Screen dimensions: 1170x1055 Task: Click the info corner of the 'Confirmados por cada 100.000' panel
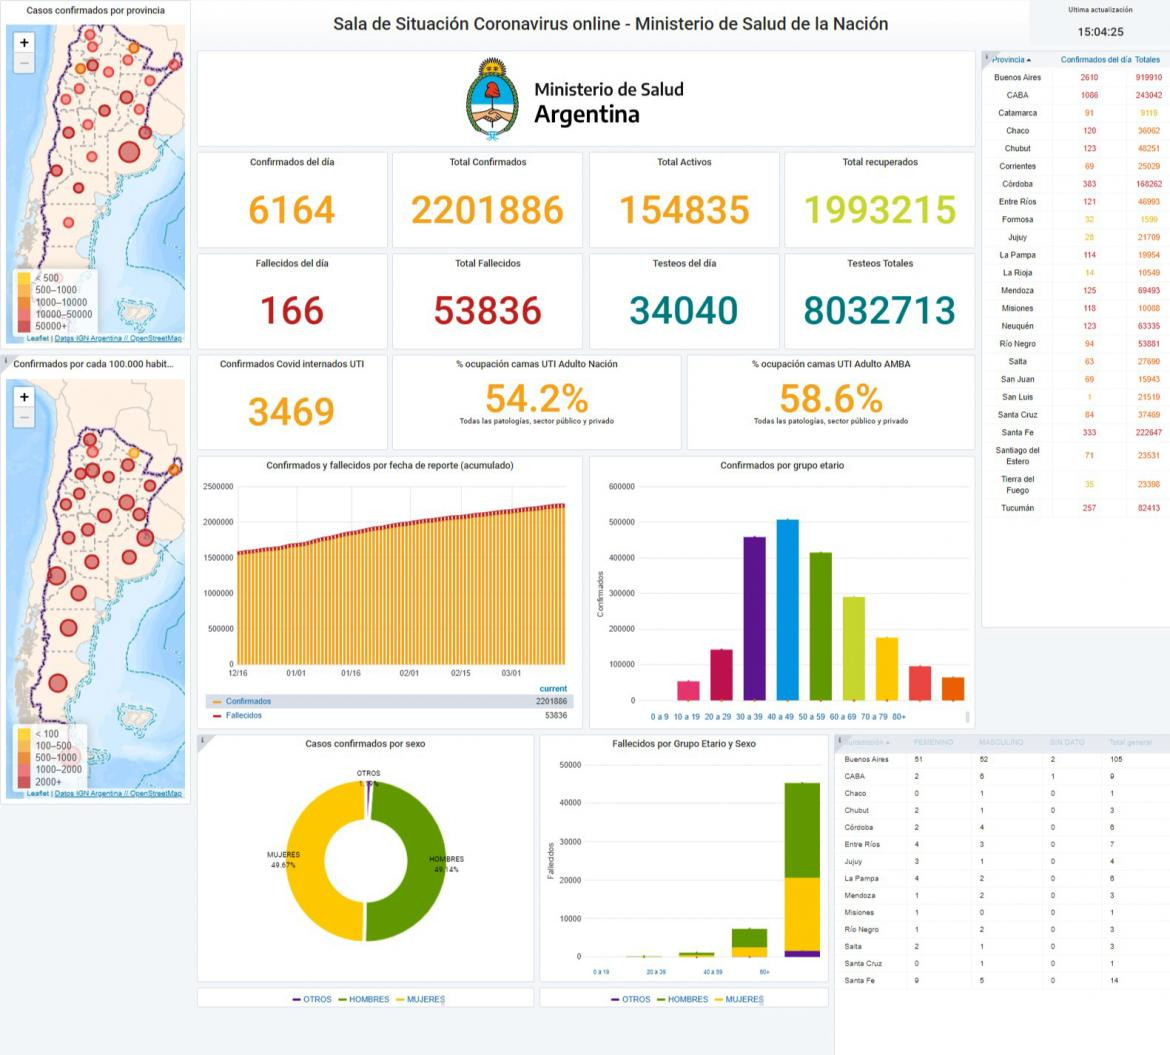[x=5, y=360]
